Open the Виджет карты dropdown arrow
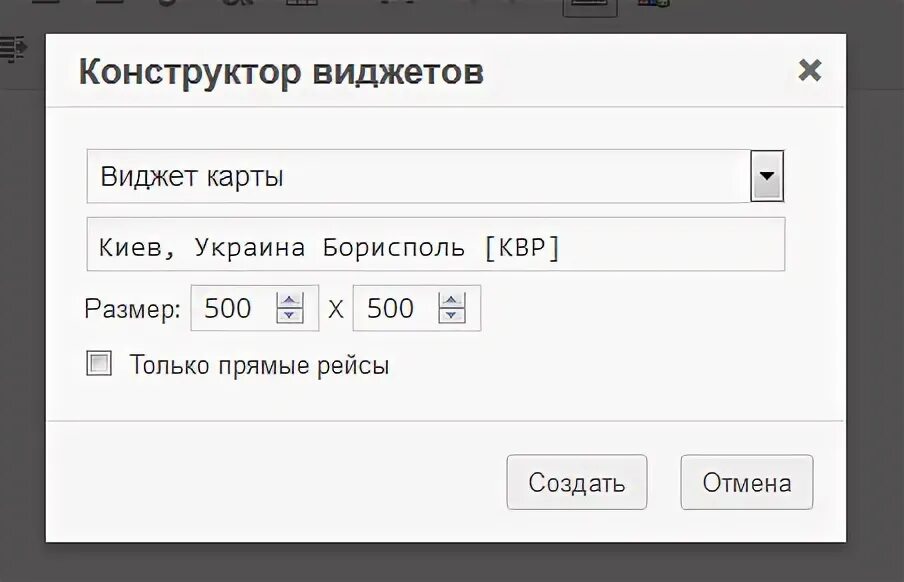904x582 pixels. point(767,176)
